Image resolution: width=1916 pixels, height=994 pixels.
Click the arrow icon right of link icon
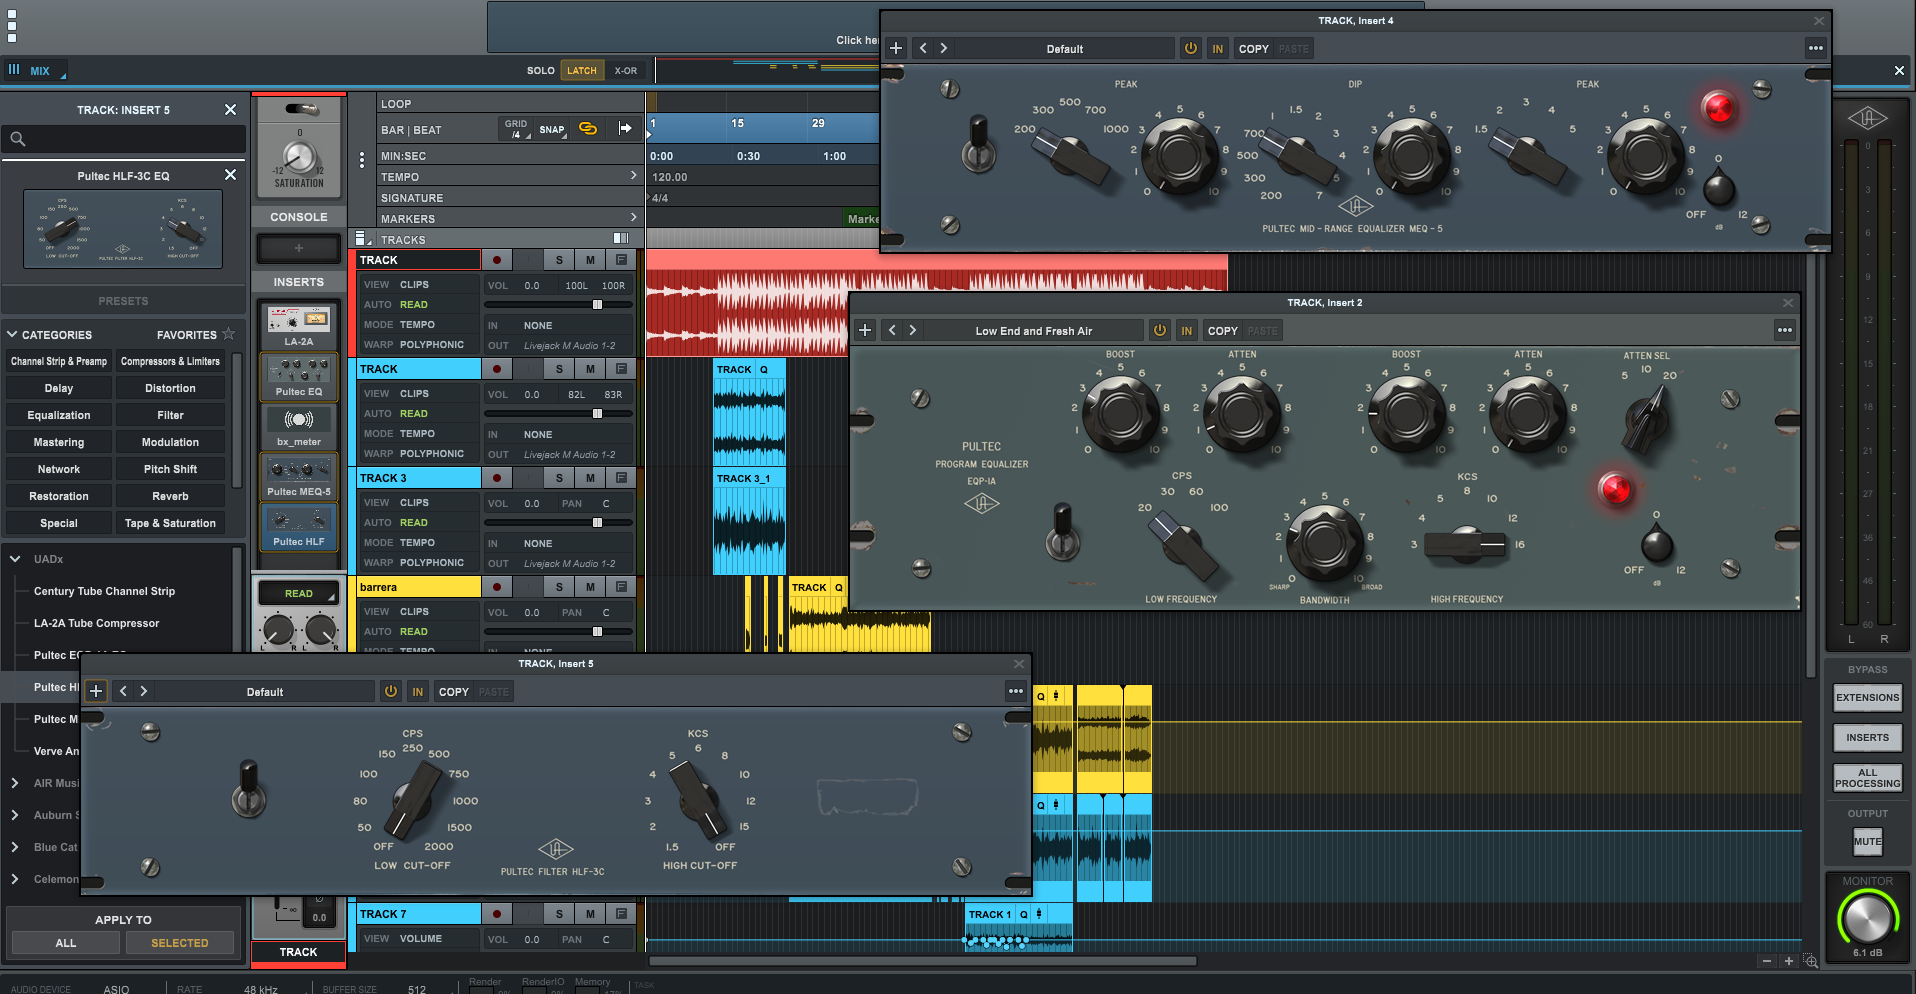coord(625,128)
